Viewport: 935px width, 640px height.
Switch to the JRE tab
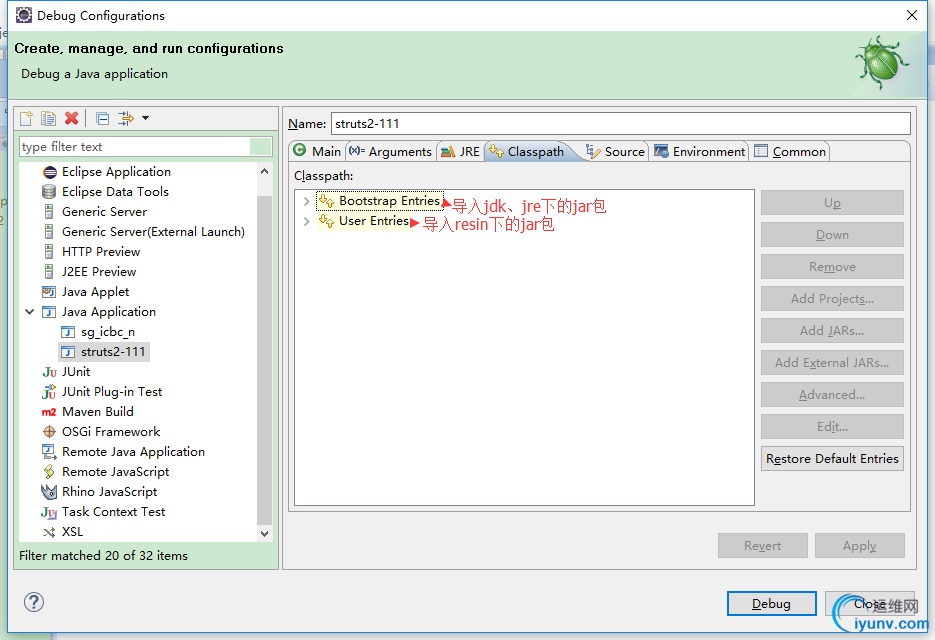point(460,152)
